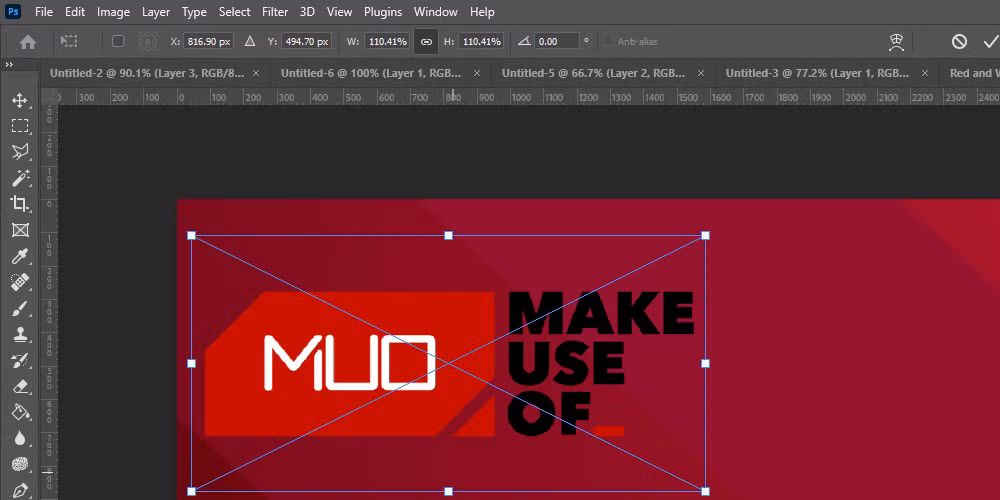Open the Plugins menu
Screen dimensions: 1000x500
[x=383, y=12]
